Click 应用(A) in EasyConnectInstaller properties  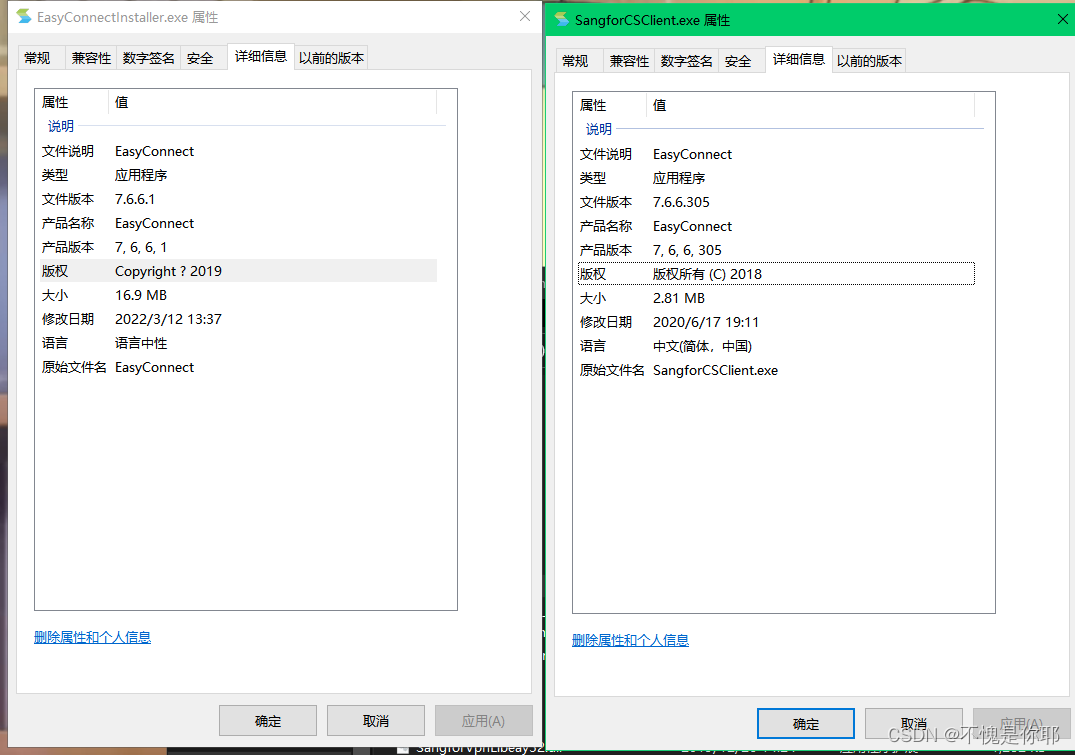pyautogui.click(x=483, y=721)
